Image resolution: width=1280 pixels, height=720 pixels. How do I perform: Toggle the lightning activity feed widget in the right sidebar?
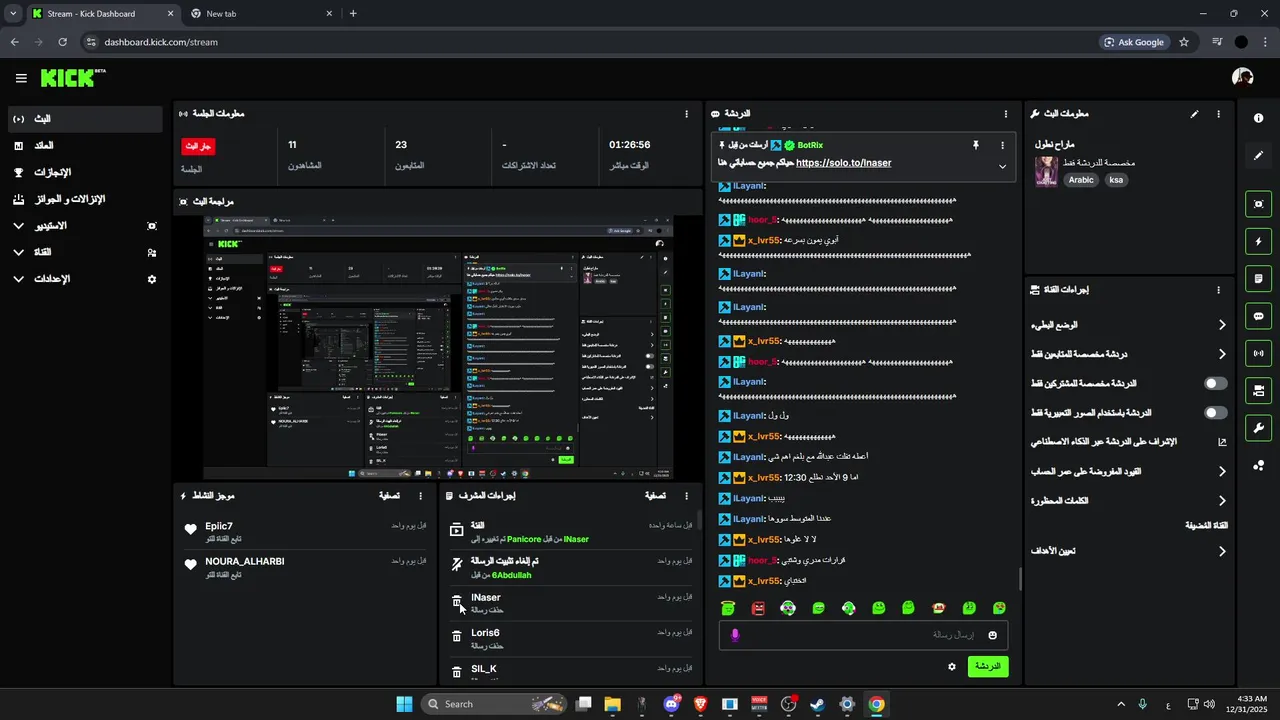point(1258,241)
